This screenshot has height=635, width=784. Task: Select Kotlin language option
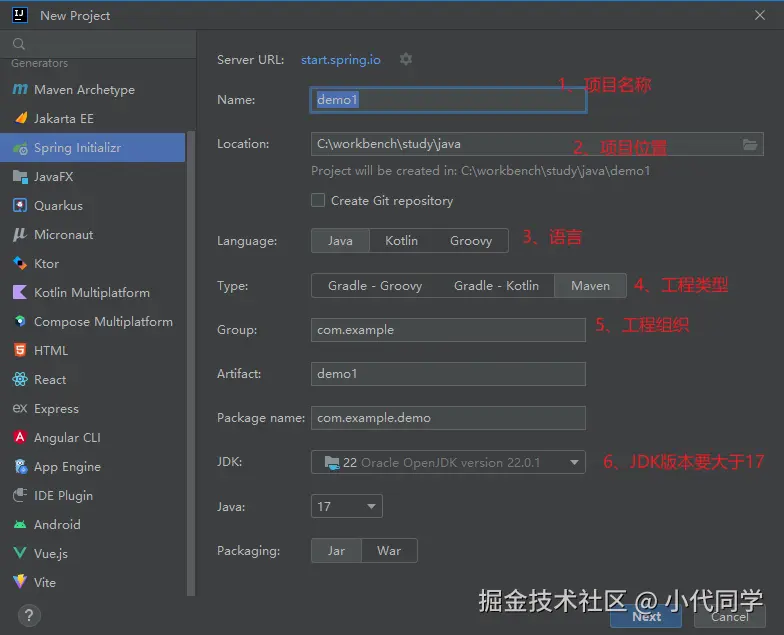point(402,241)
